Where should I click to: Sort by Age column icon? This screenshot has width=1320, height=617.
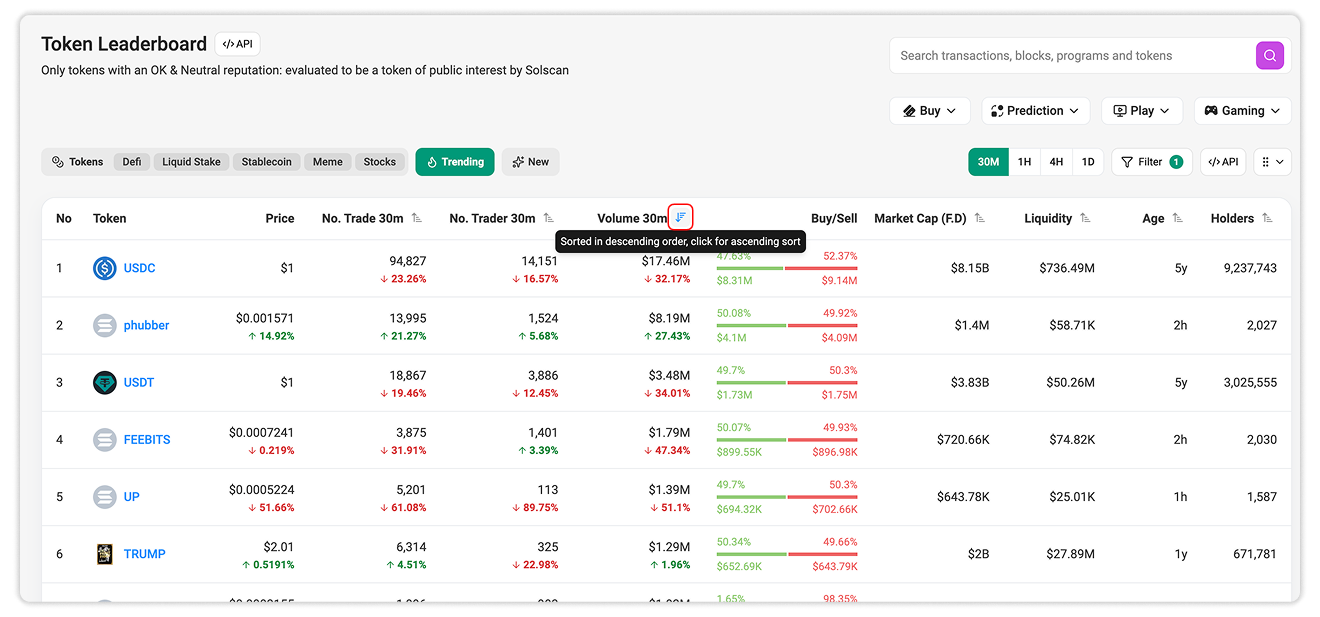pyautogui.click(x=1177, y=218)
